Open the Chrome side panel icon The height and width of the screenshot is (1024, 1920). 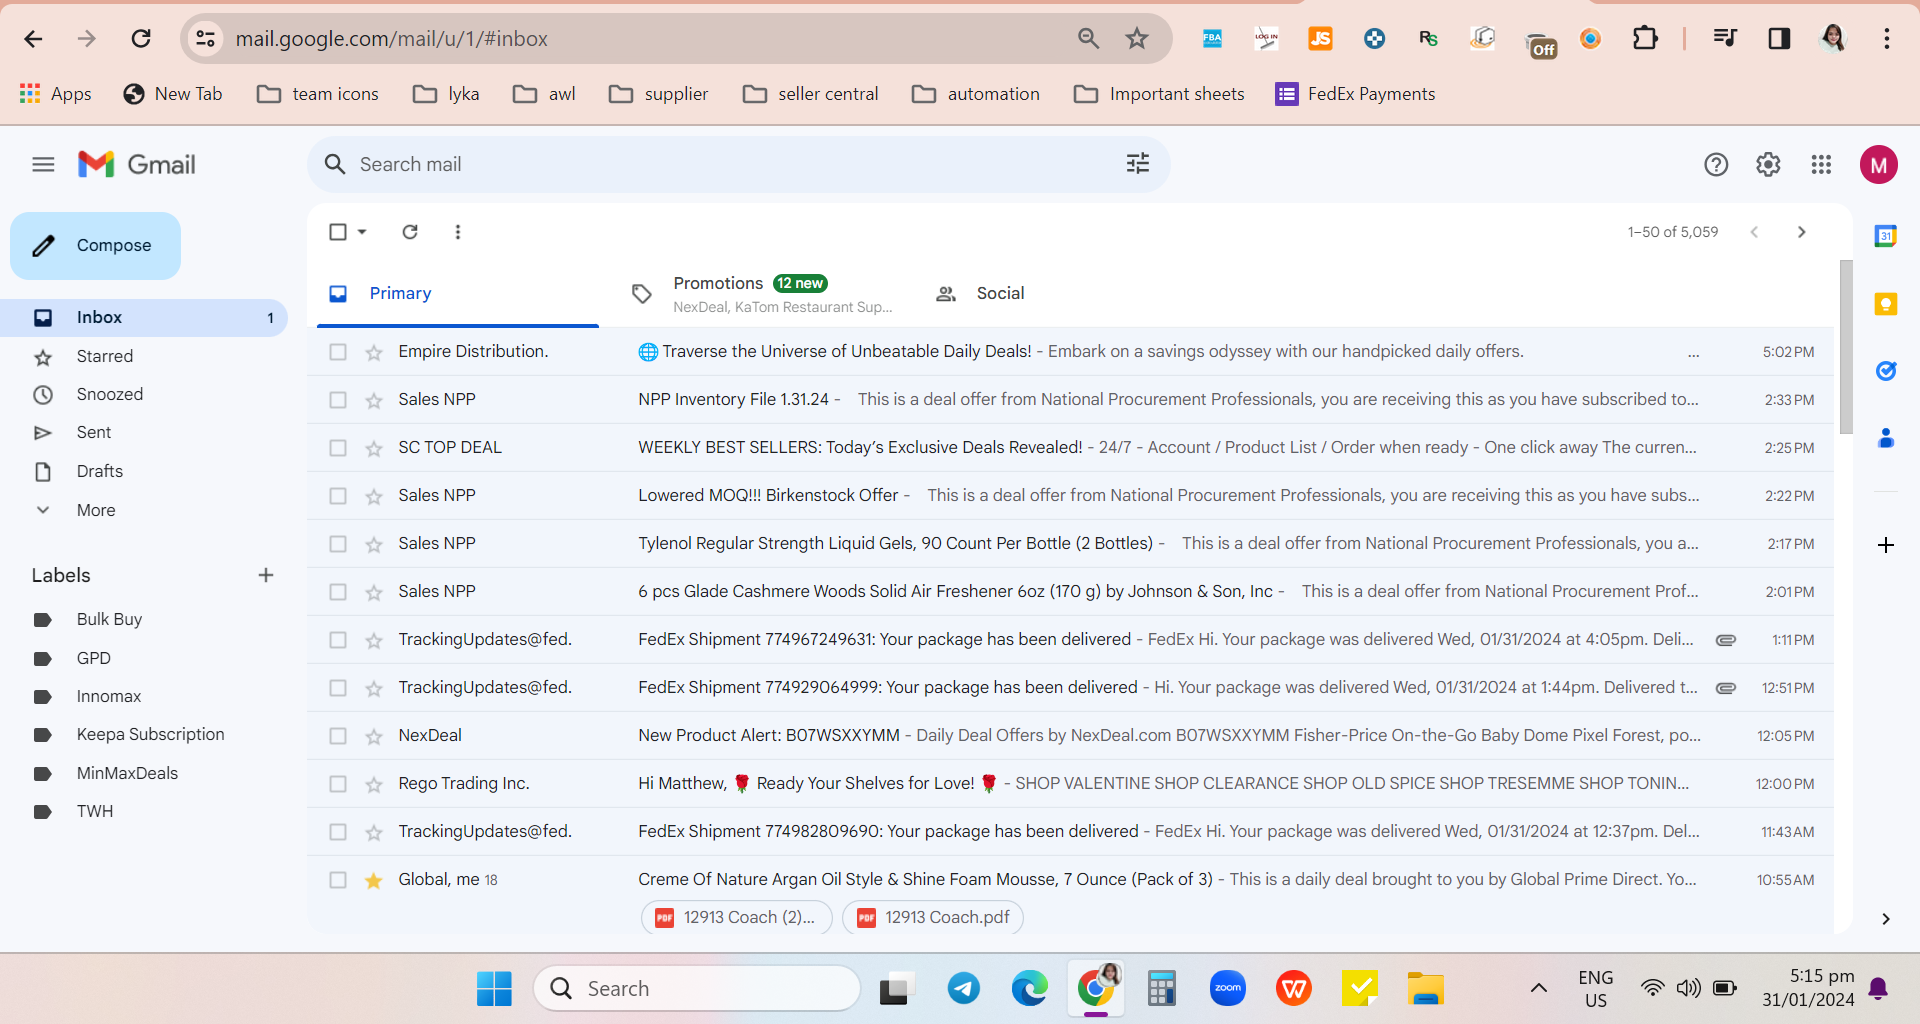(1779, 39)
